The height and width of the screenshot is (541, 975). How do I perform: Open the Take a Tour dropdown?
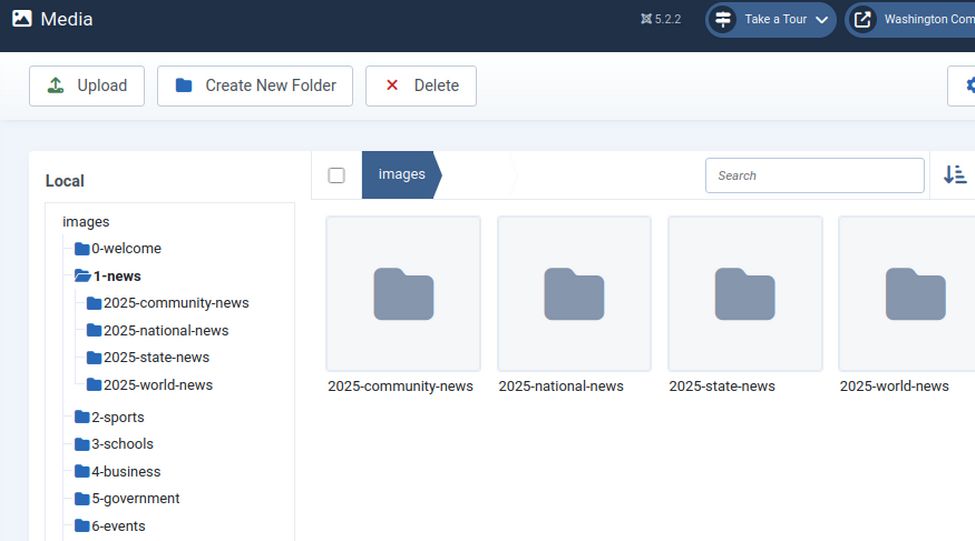click(x=771, y=19)
